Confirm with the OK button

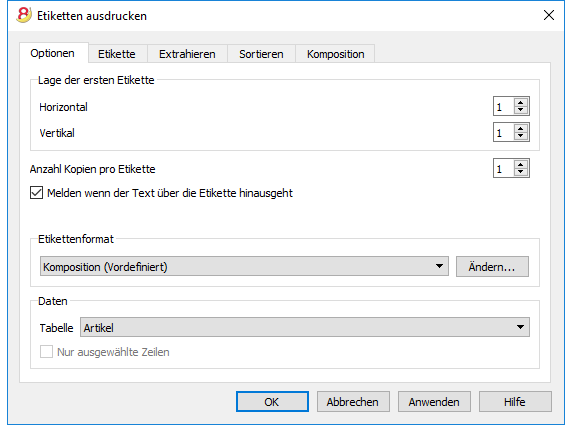pos(272,402)
